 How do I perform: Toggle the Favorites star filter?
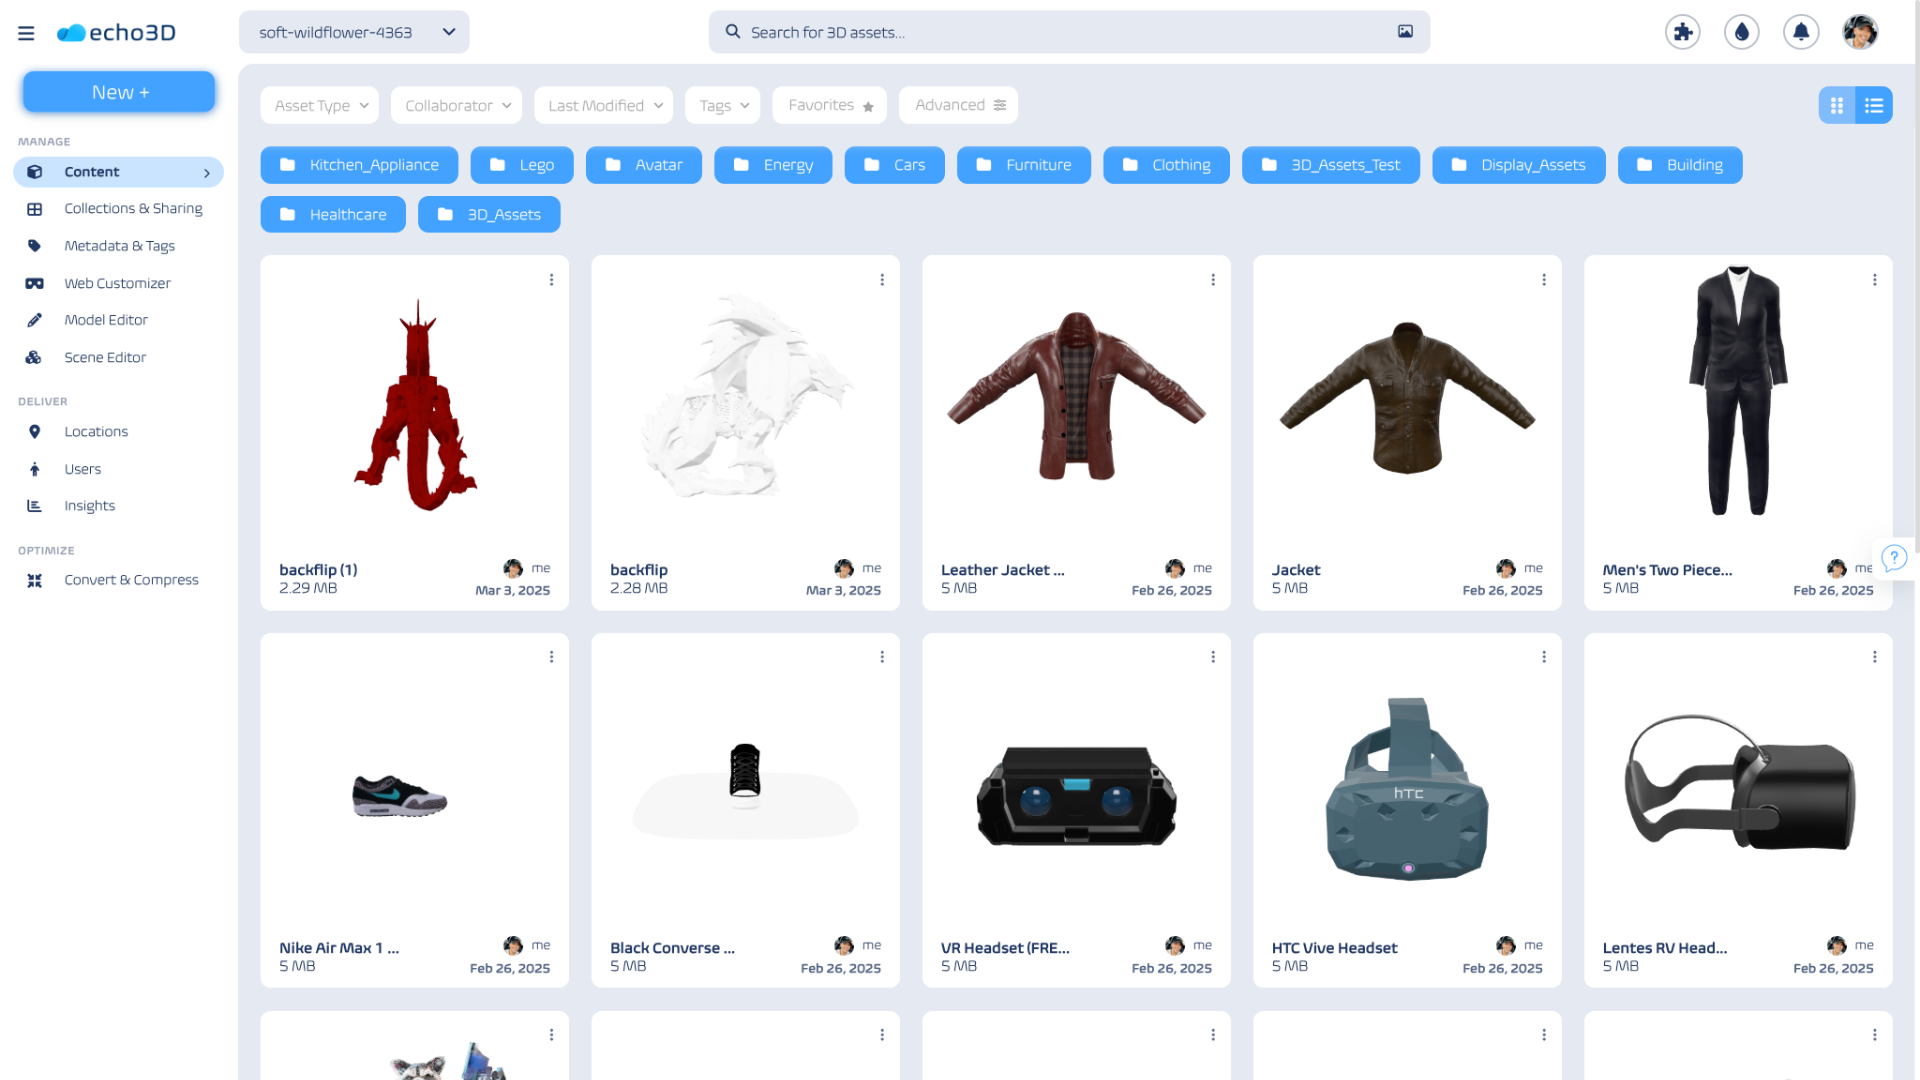[830, 105]
